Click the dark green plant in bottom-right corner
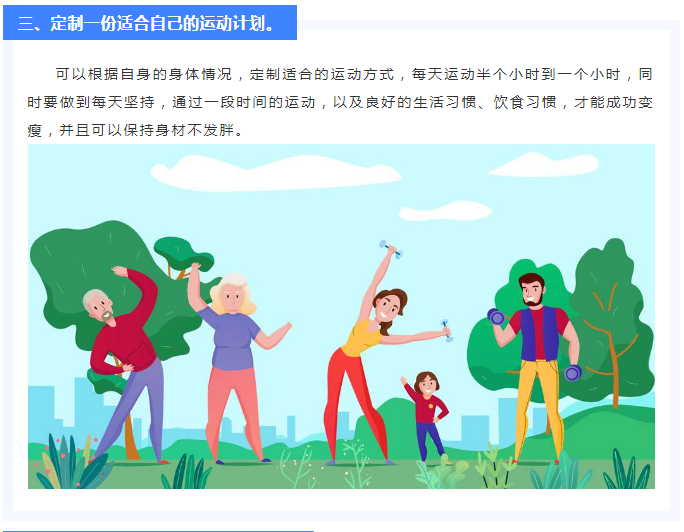Image resolution: width=684 pixels, height=532 pixels. tap(627, 469)
